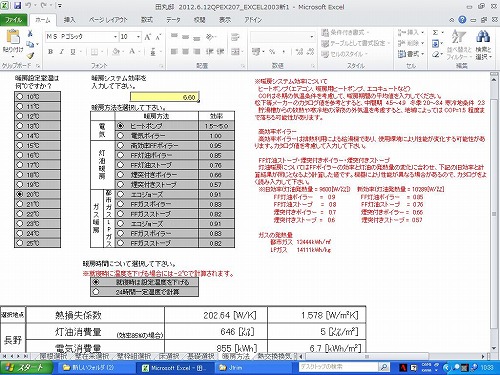This screenshot has width=500, height=375.
Task: Toggle Bold formatting
Action: click(50, 52)
